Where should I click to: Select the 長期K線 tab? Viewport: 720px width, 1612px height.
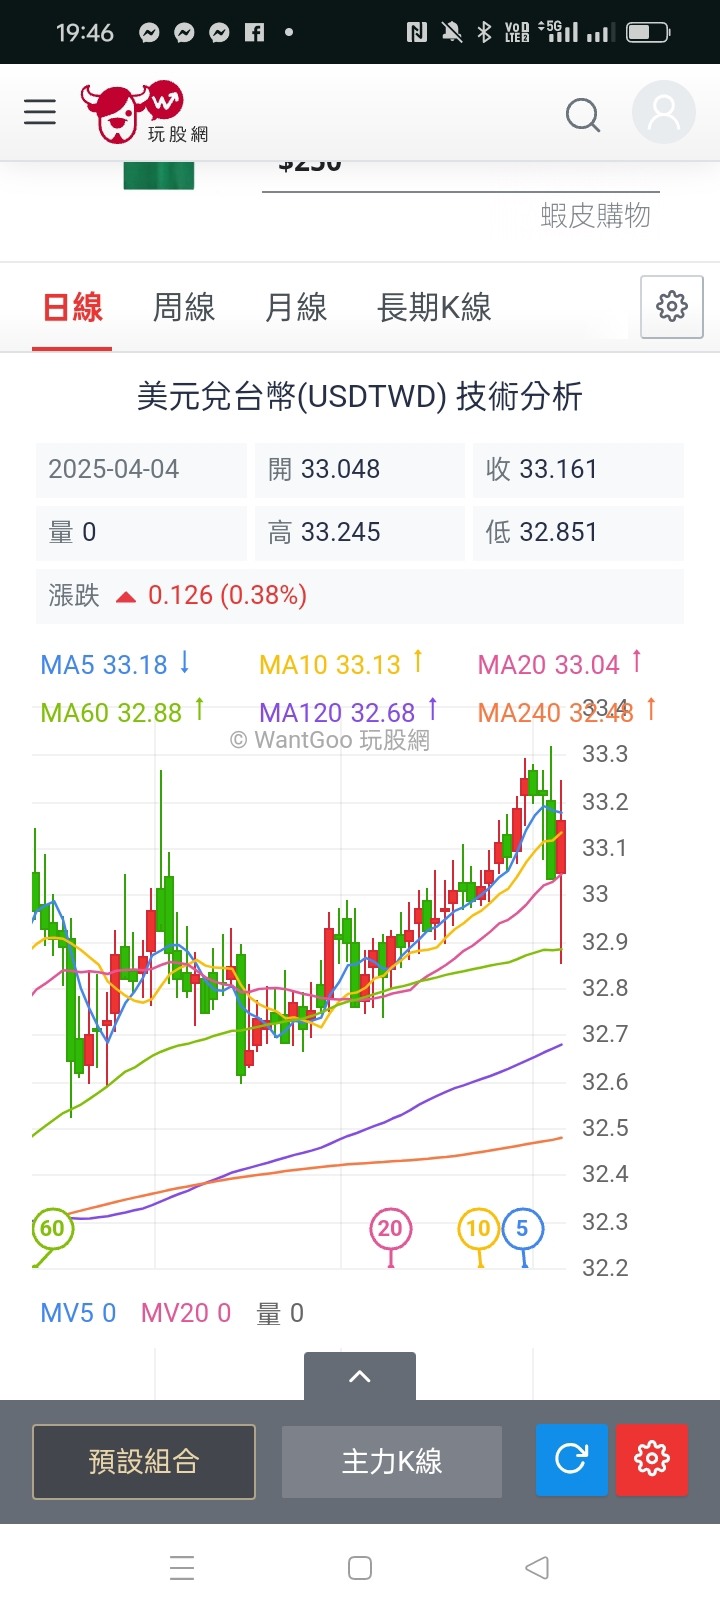(434, 307)
